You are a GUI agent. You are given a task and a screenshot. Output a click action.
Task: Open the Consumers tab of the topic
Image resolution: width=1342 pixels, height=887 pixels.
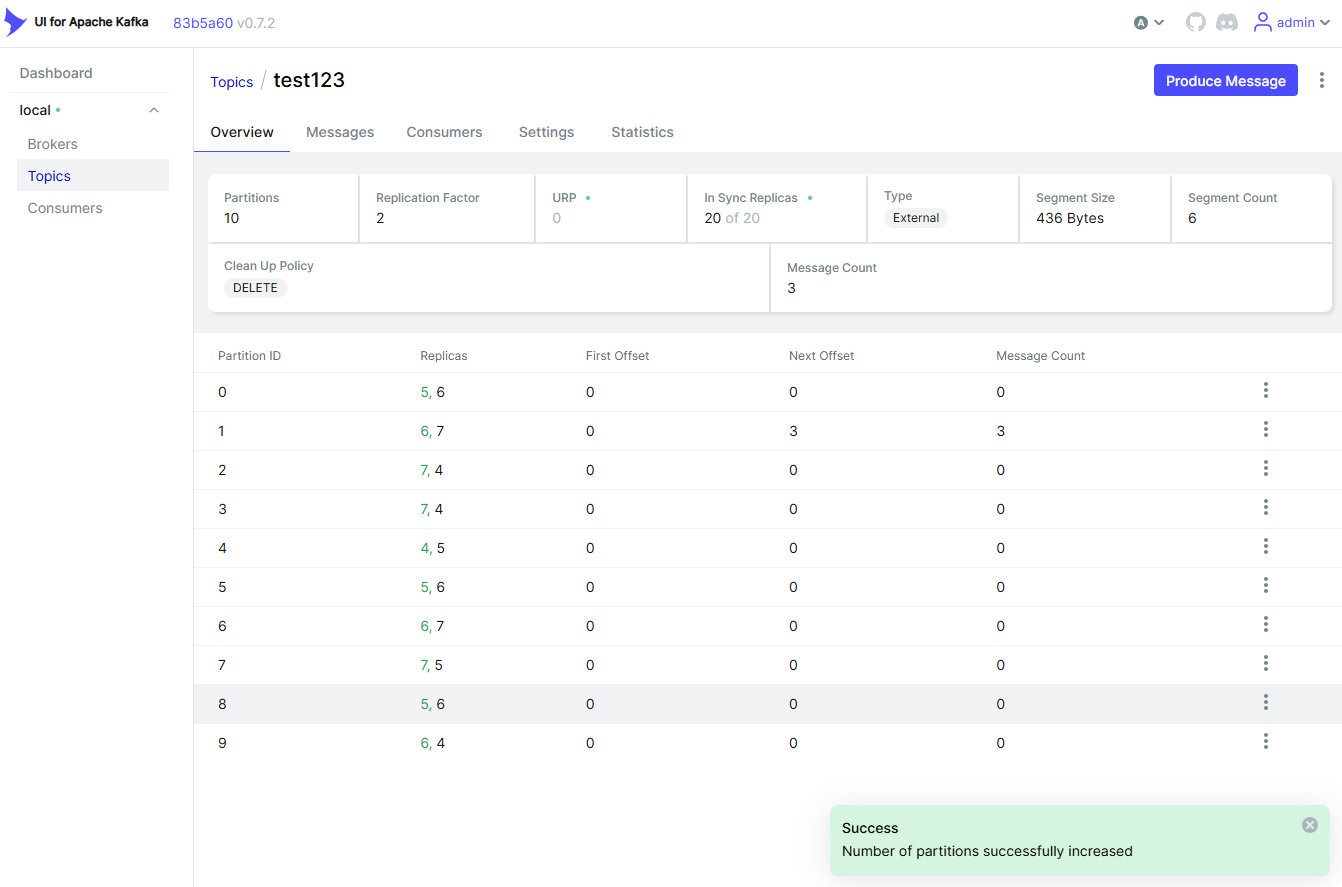(444, 132)
